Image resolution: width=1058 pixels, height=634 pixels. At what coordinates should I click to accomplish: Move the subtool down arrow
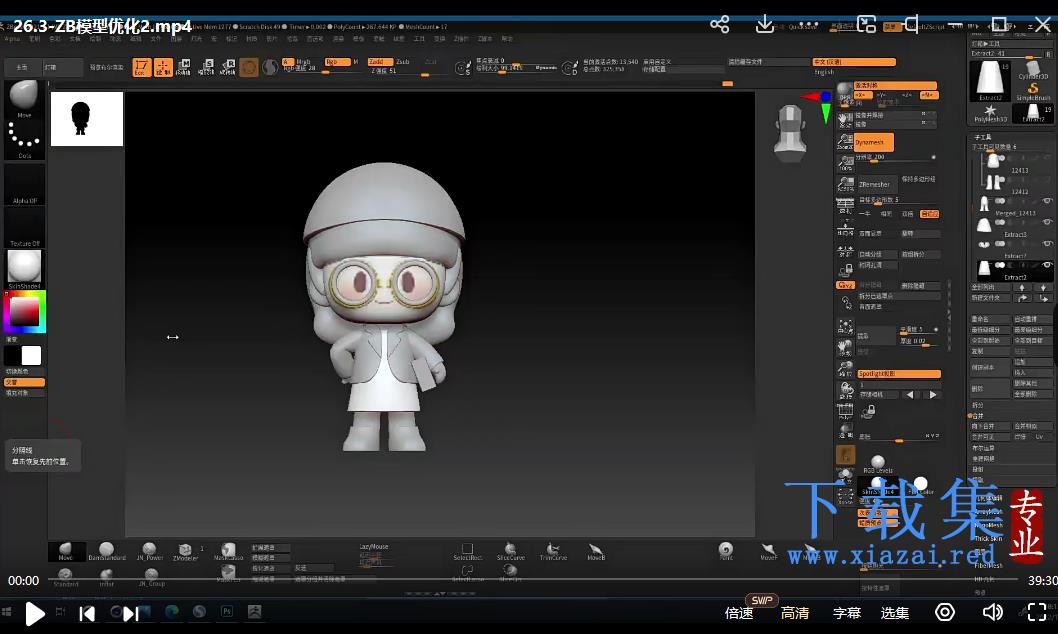pos(1043,287)
